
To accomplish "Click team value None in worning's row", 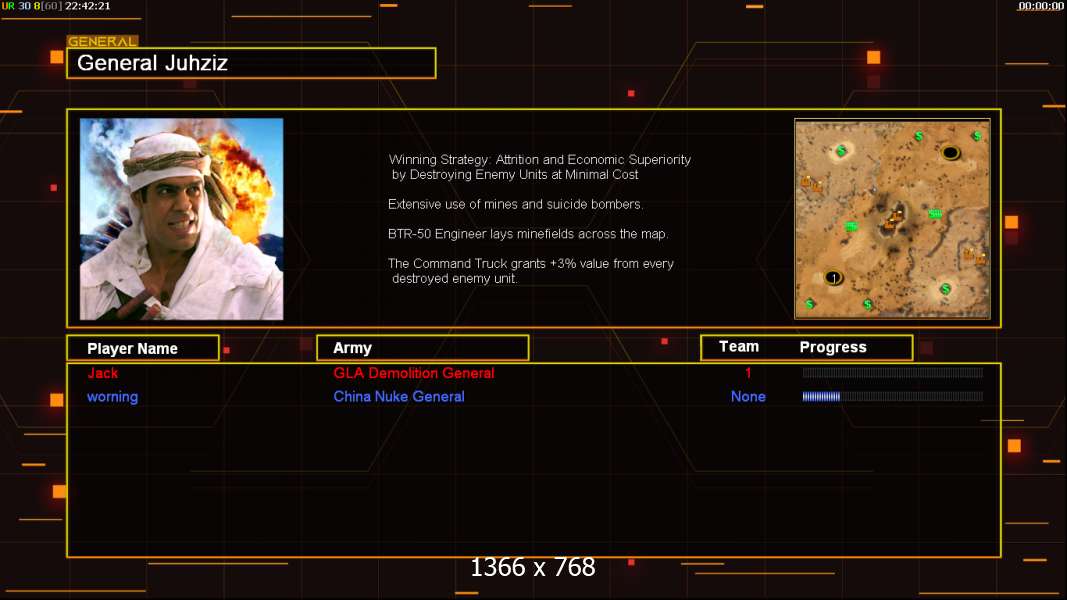I will point(748,397).
